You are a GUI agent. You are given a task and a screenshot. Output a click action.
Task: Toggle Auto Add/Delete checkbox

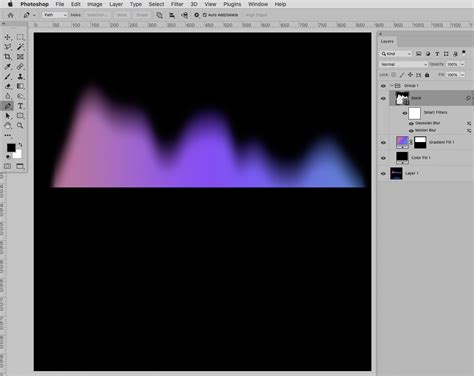tap(205, 15)
